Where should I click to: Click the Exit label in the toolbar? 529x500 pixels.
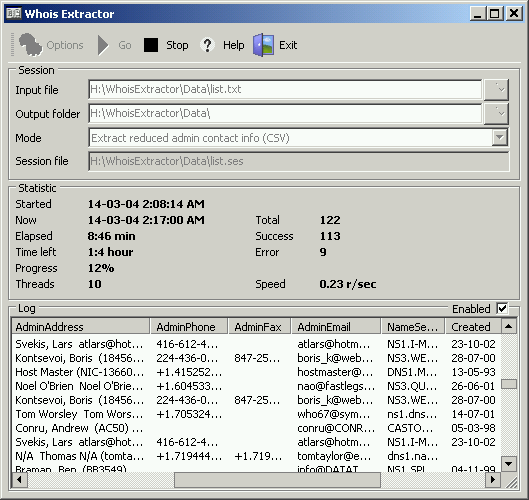pos(288,45)
